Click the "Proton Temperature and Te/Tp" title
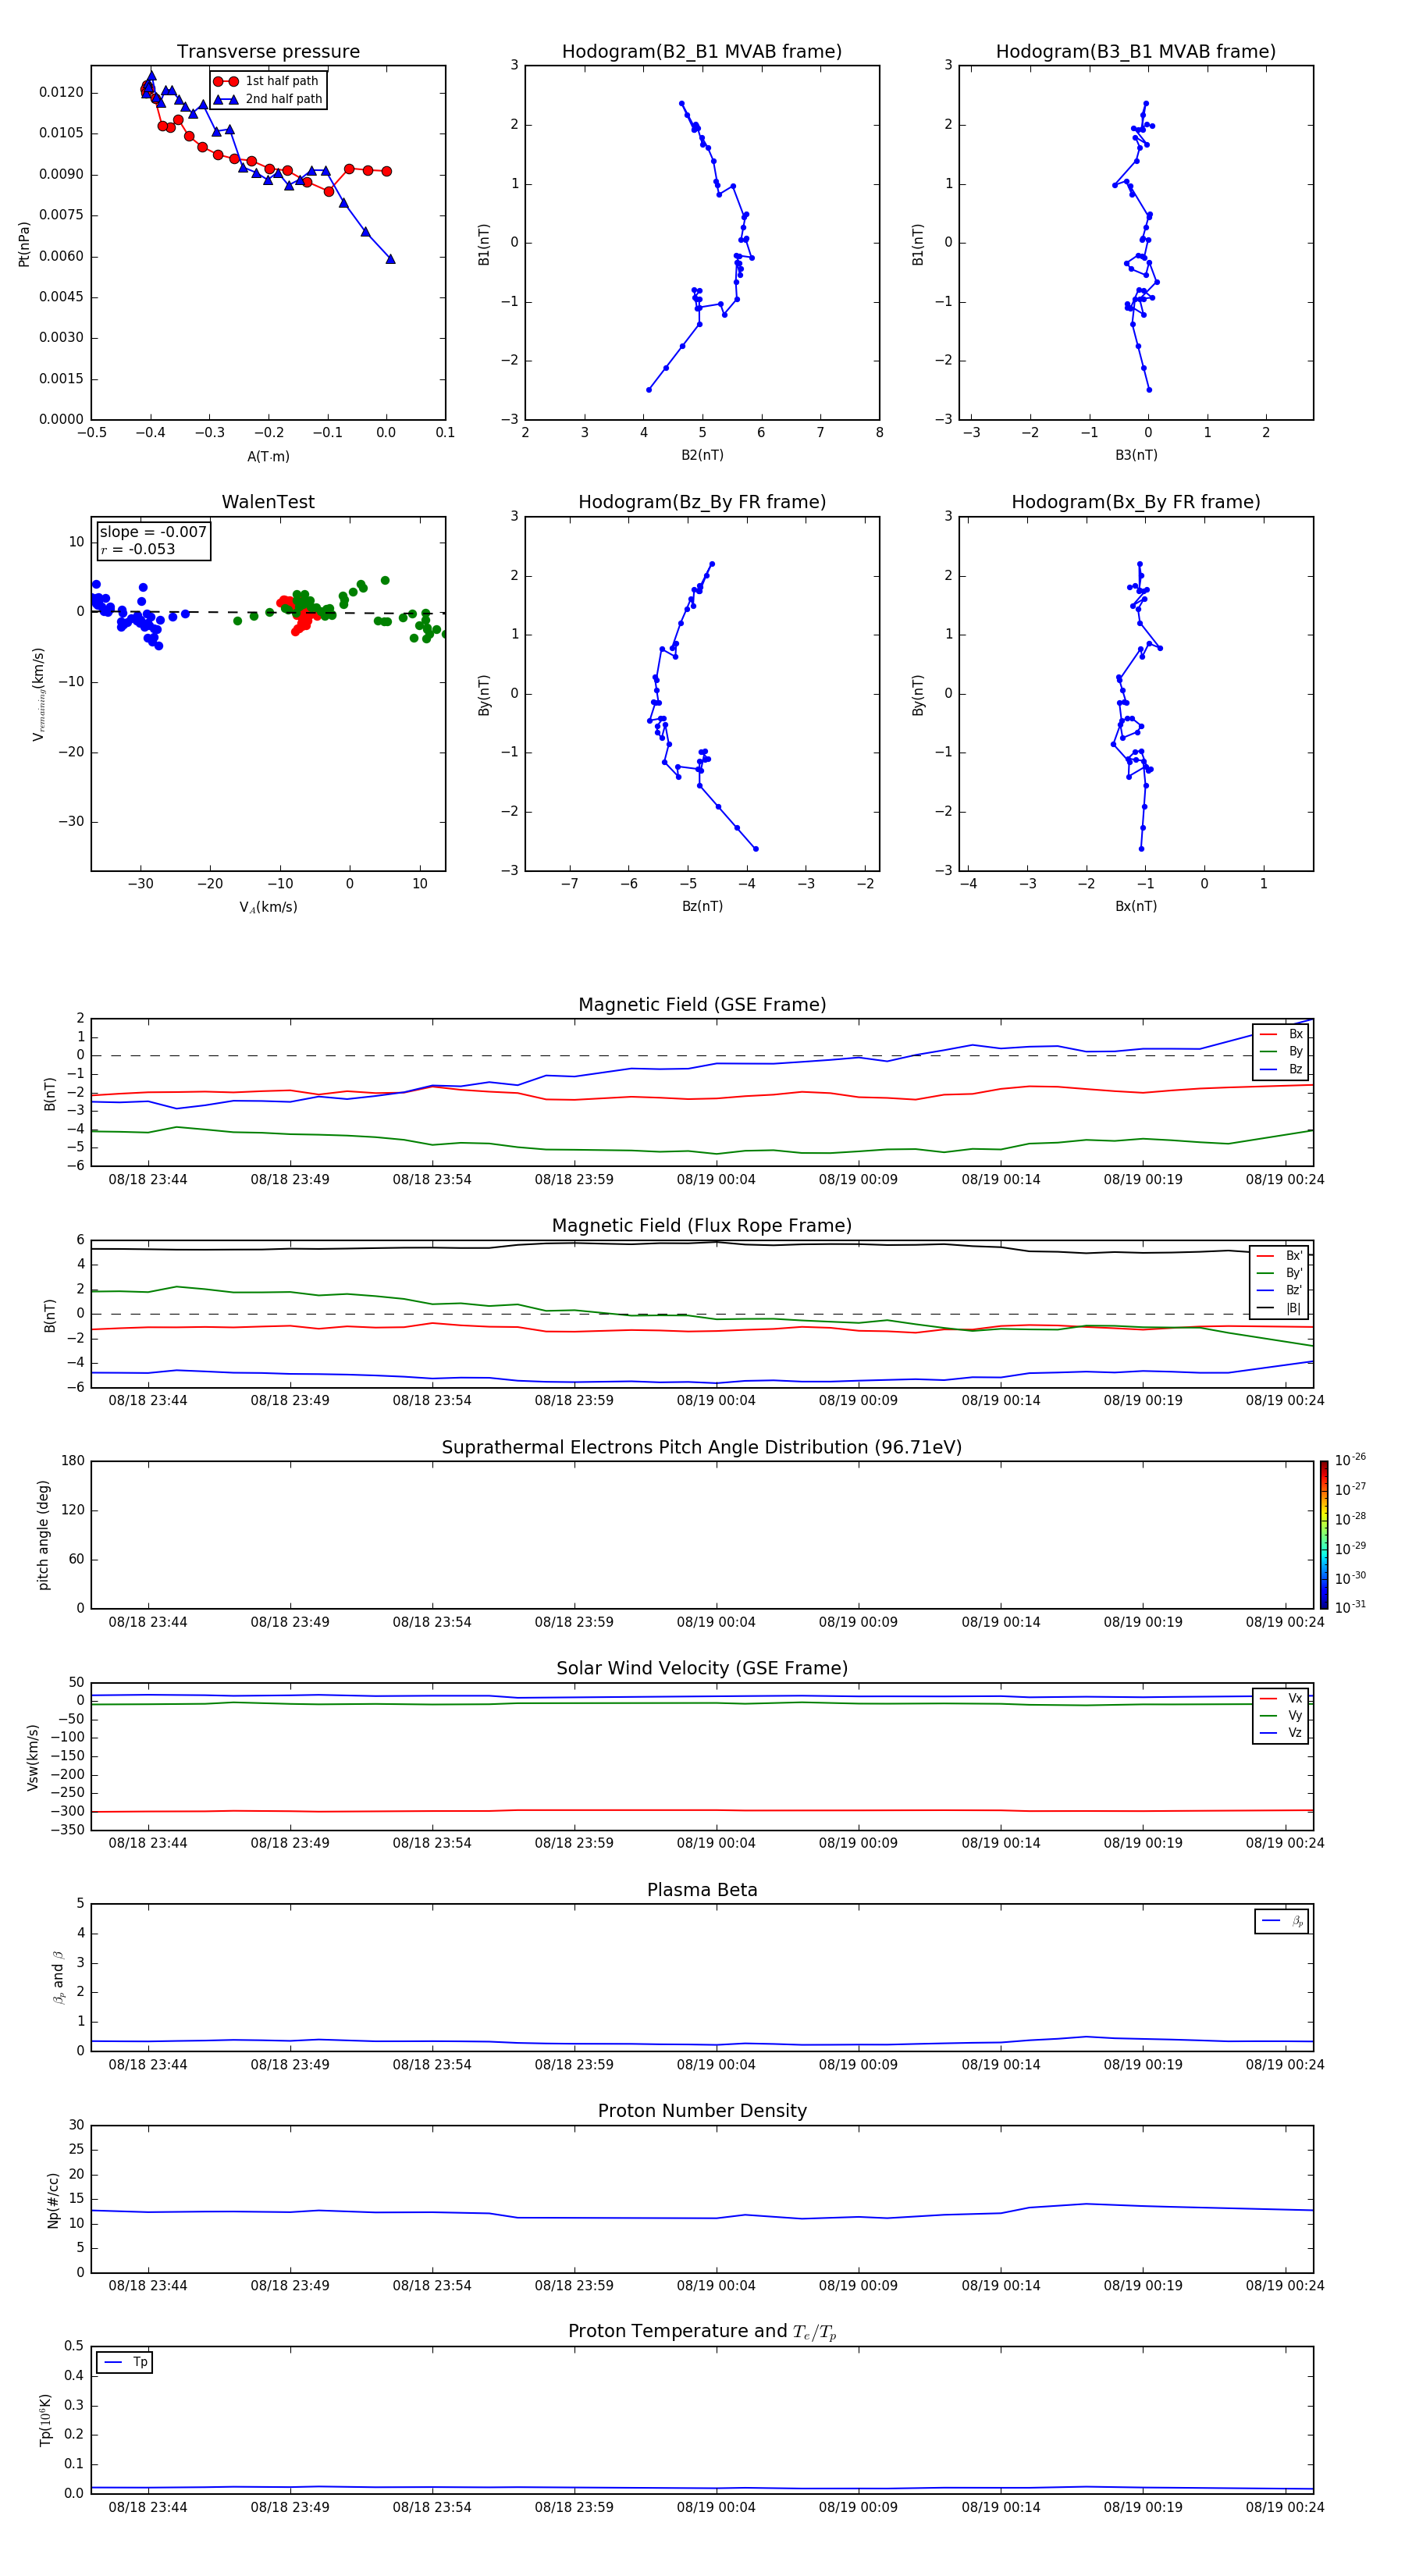 click(702, 2332)
